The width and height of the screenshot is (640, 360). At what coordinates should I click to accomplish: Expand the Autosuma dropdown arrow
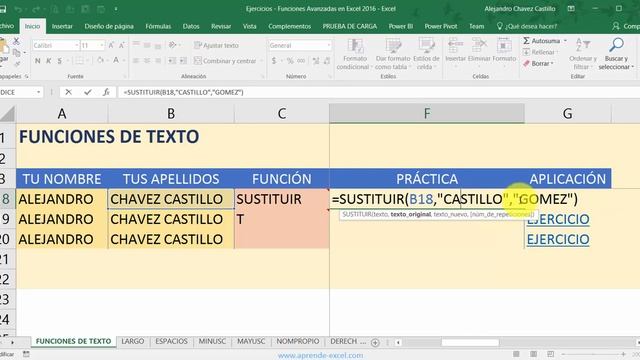pos(565,41)
